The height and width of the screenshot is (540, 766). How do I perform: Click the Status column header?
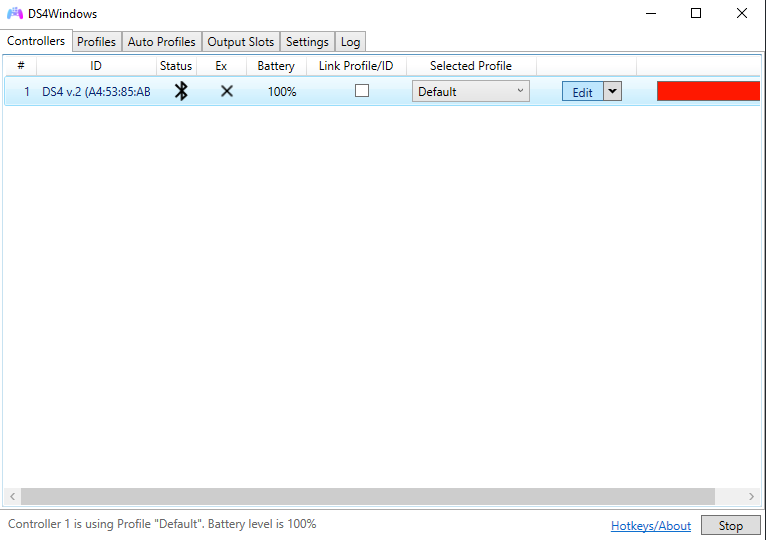pyautogui.click(x=176, y=66)
